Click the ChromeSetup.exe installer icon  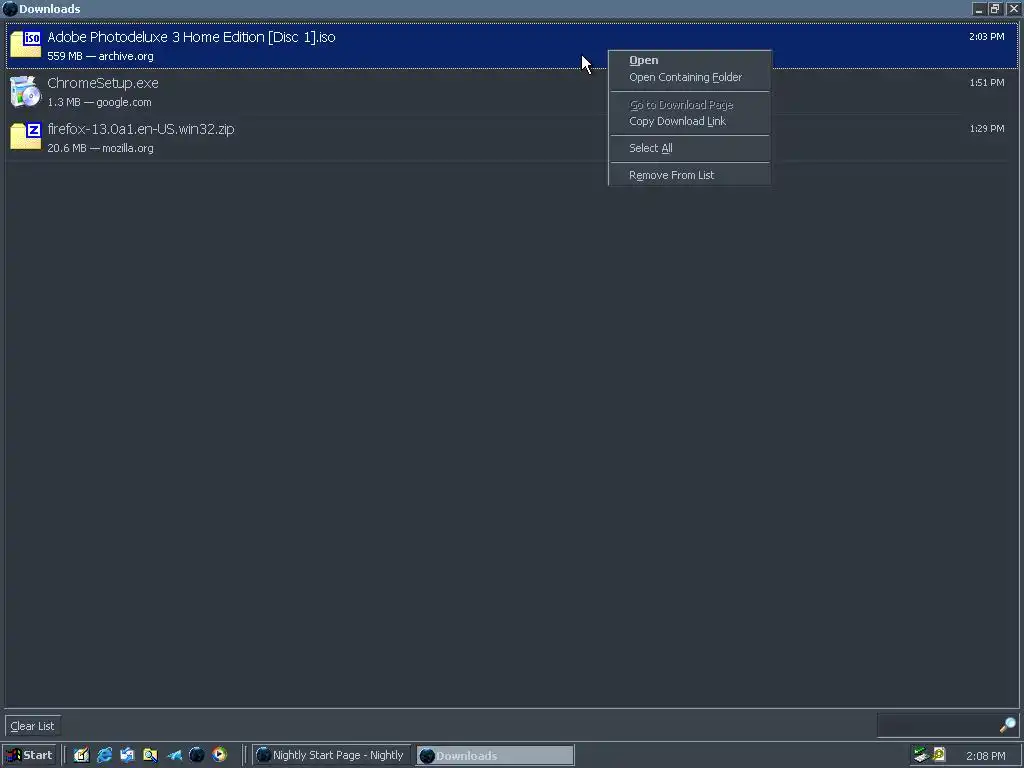(x=25, y=91)
